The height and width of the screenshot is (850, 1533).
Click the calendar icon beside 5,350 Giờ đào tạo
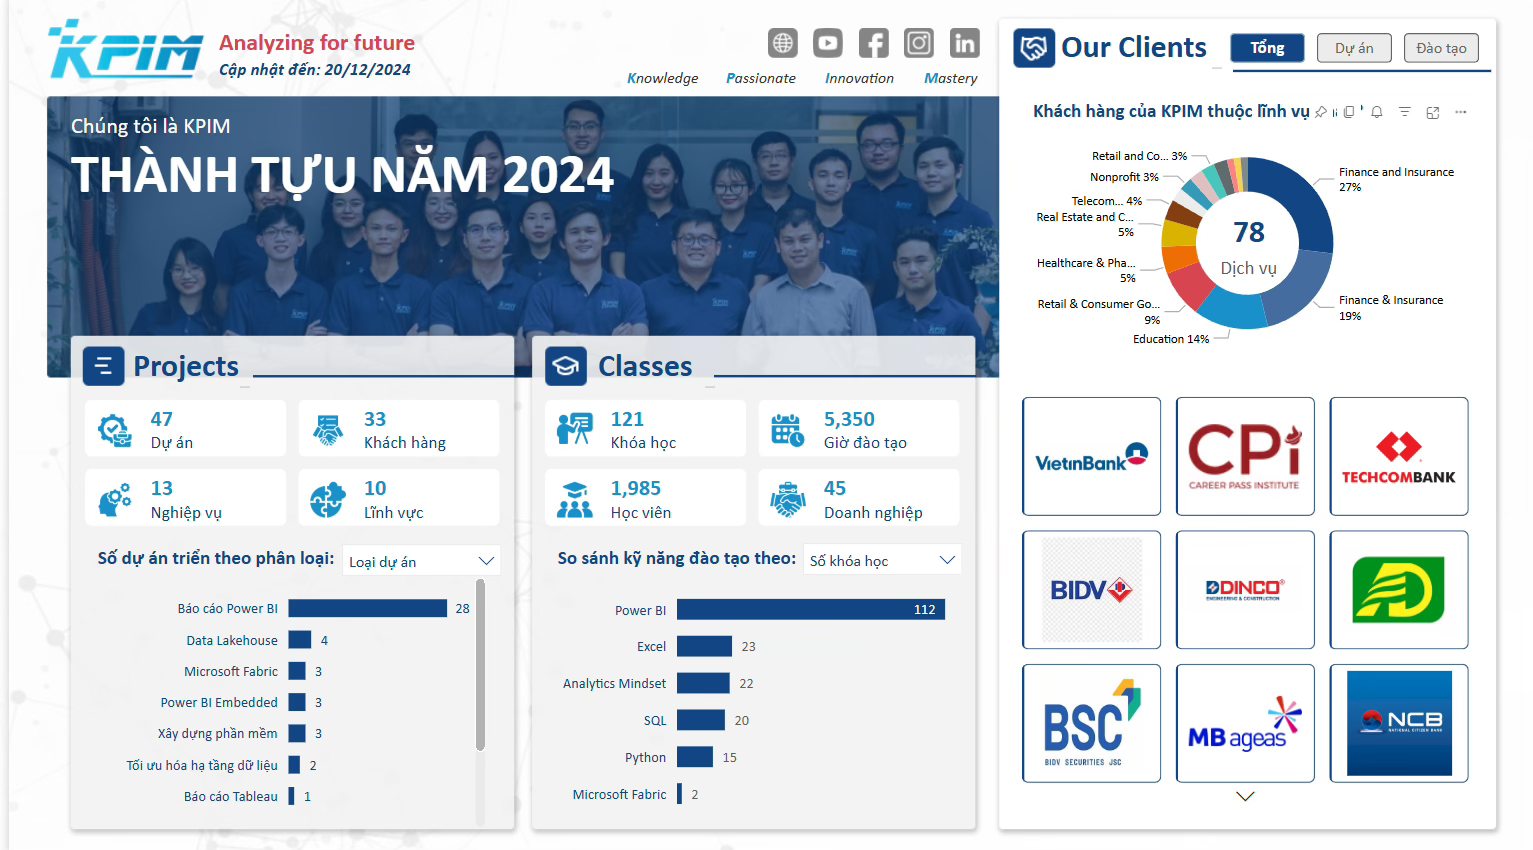pyautogui.click(x=788, y=430)
